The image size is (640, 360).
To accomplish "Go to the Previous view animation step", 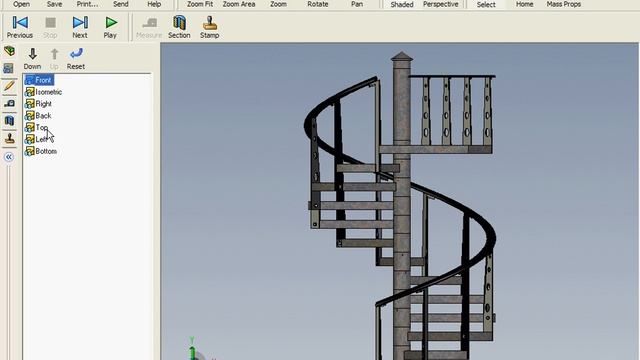I will point(20,27).
